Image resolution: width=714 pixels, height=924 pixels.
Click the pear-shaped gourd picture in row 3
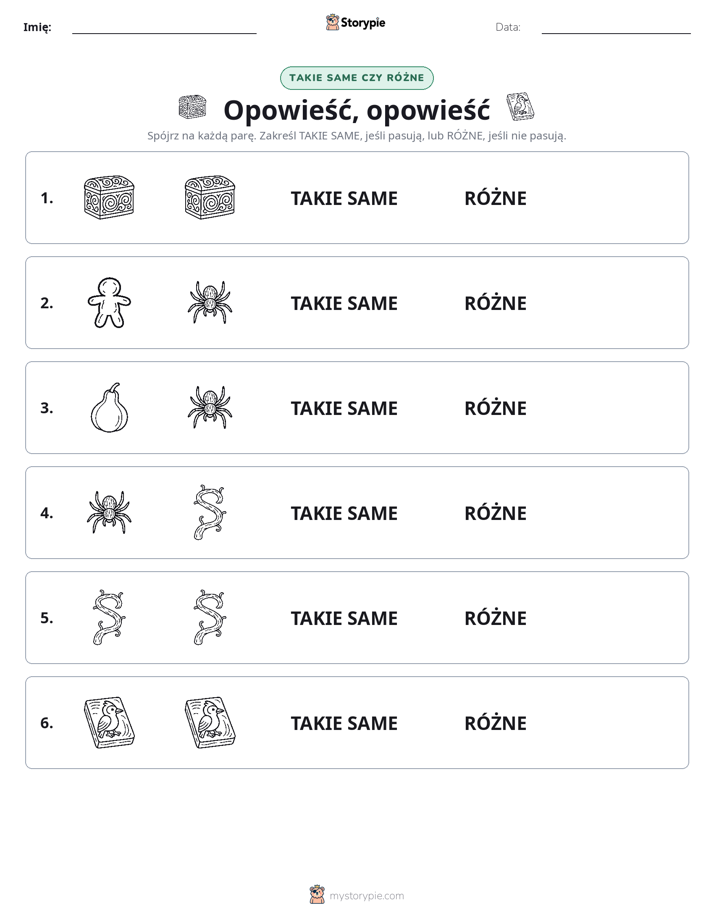[x=110, y=408]
